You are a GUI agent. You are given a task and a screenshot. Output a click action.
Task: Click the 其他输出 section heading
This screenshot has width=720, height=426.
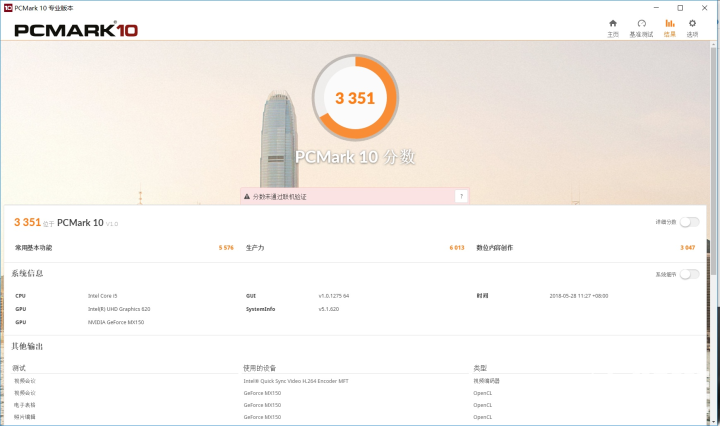tap(27, 346)
